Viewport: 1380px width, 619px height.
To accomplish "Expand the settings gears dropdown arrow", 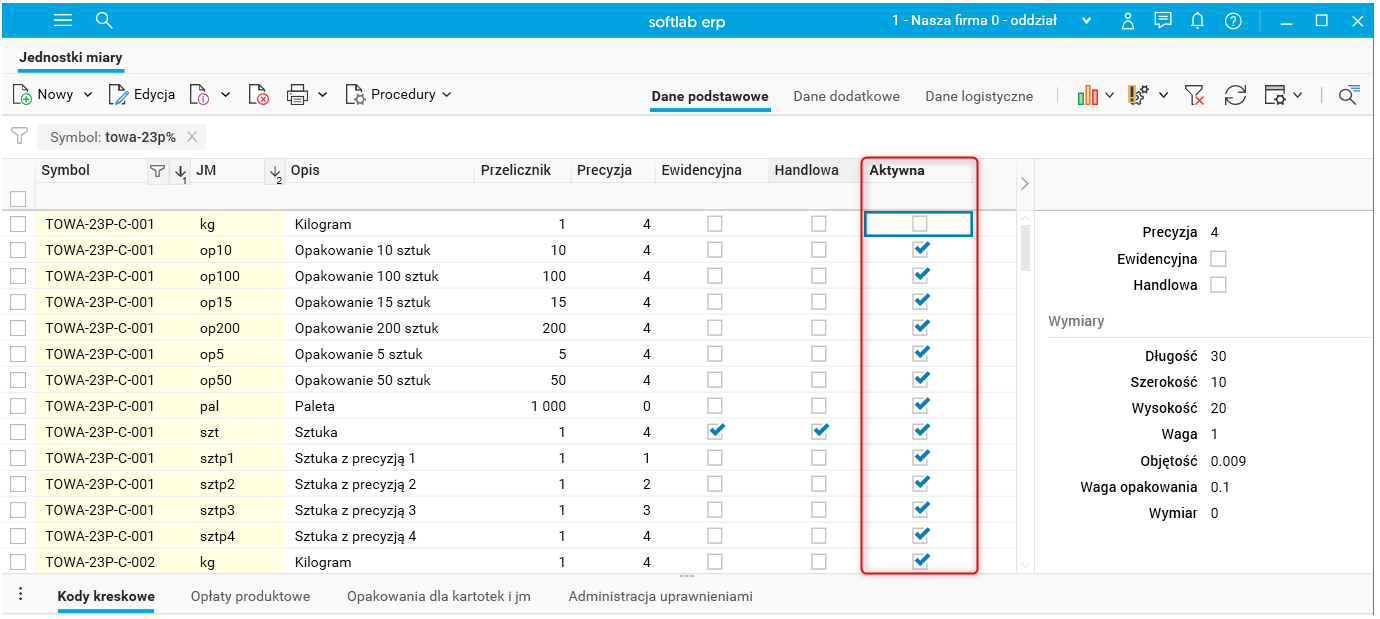I will coord(1164,95).
